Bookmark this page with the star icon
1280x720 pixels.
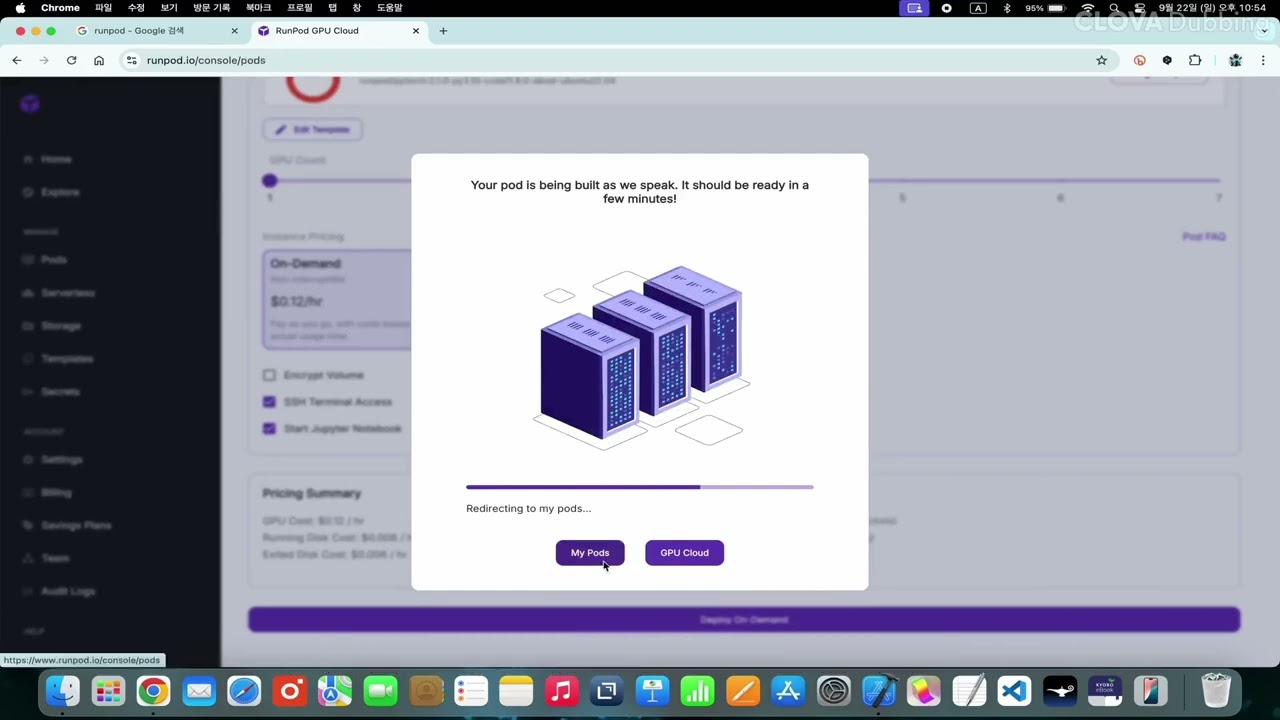(1102, 60)
